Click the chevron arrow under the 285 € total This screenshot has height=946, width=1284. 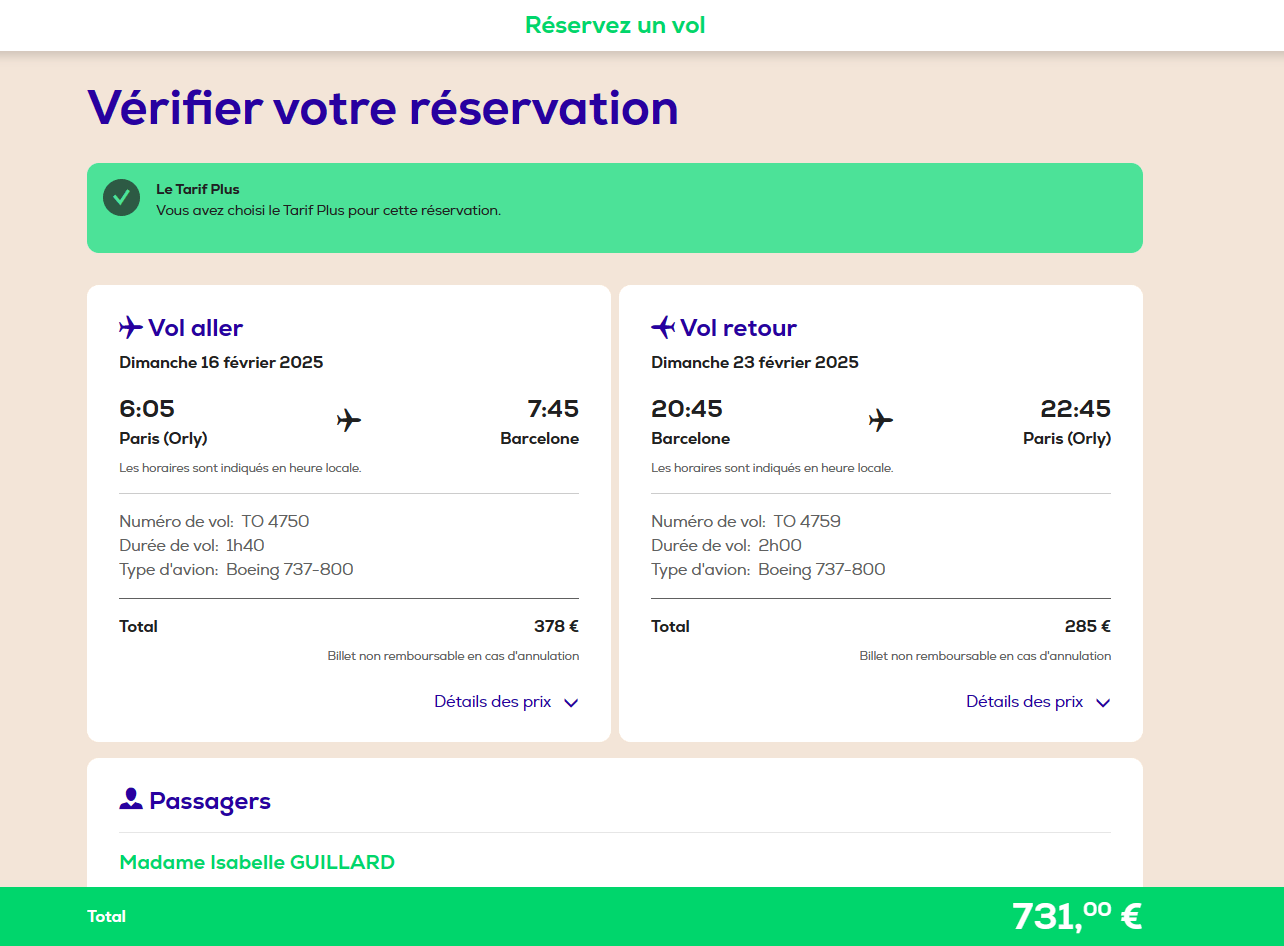(1103, 703)
